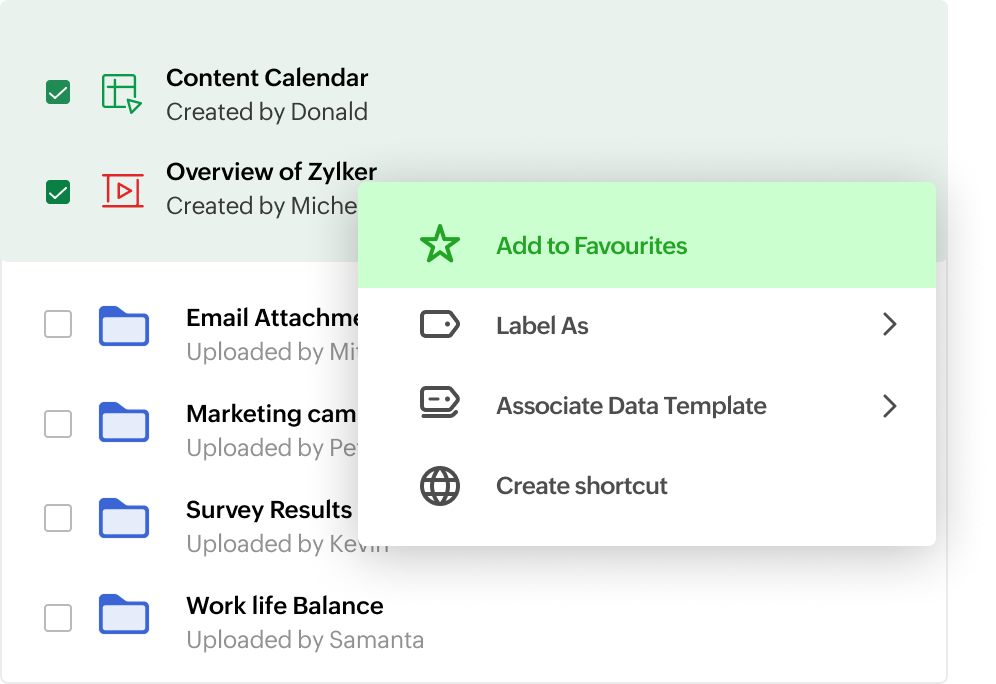Open the Email Attachments folder icon

pyautogui.click(x=124, y=327)
